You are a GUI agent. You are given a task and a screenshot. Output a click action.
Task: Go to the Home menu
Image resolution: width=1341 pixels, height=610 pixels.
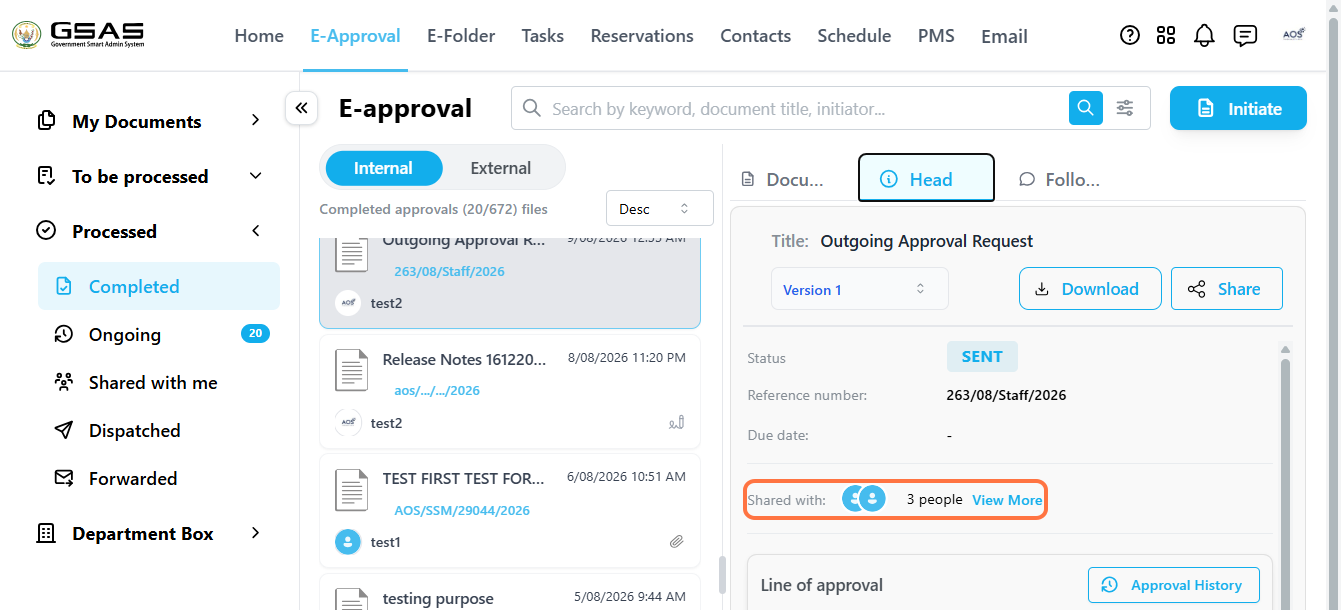coord(259,36)
